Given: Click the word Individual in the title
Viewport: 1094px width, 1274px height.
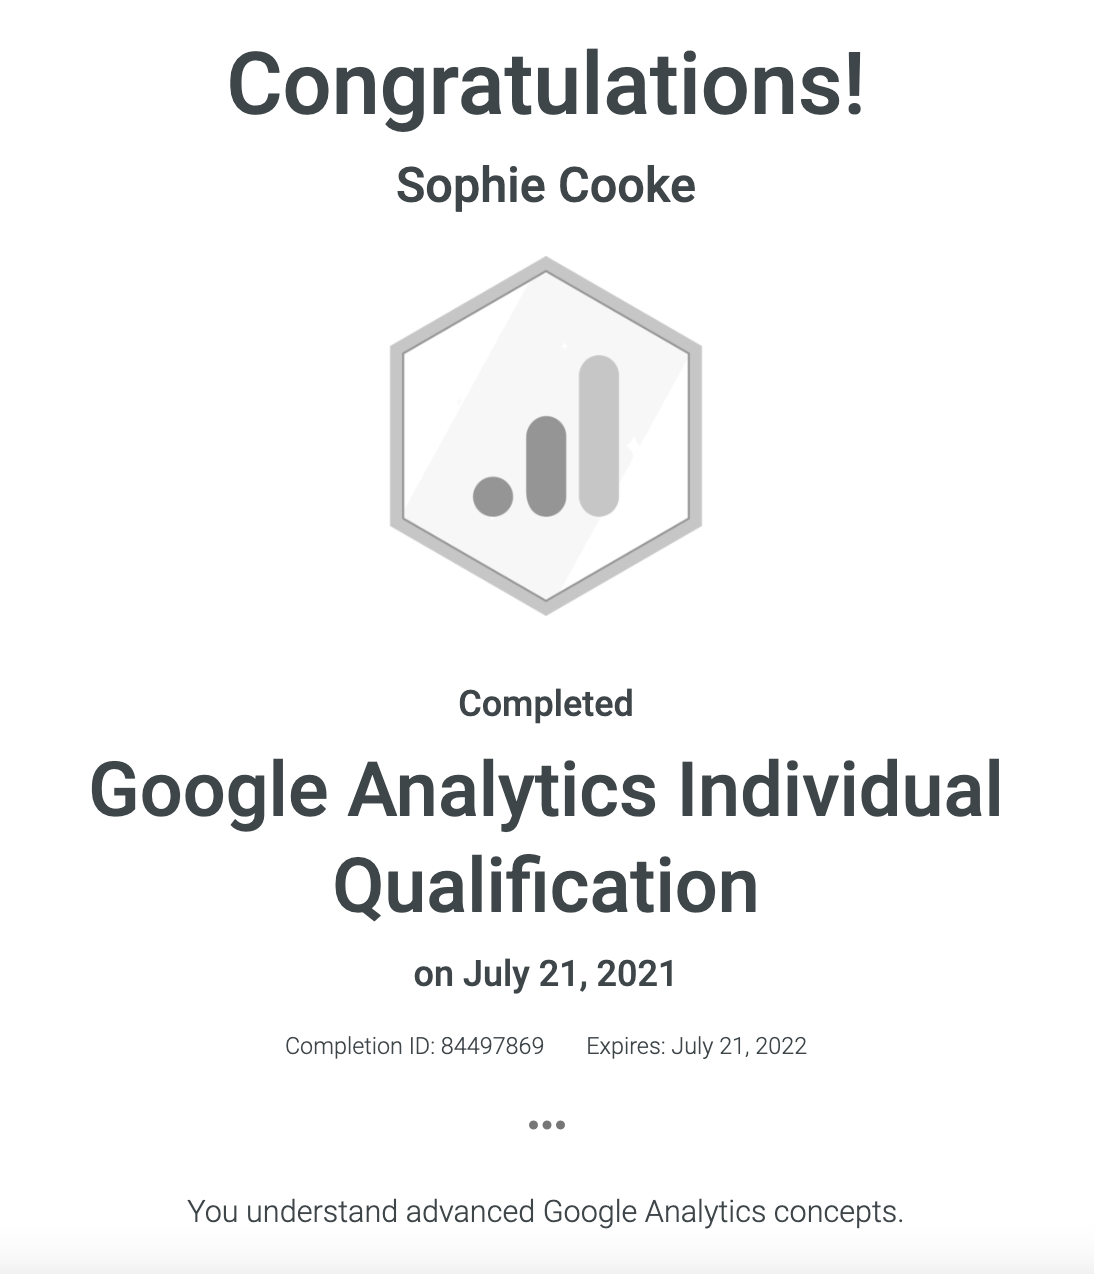Looking at the screenshot, I should click(x=840, y=789).
